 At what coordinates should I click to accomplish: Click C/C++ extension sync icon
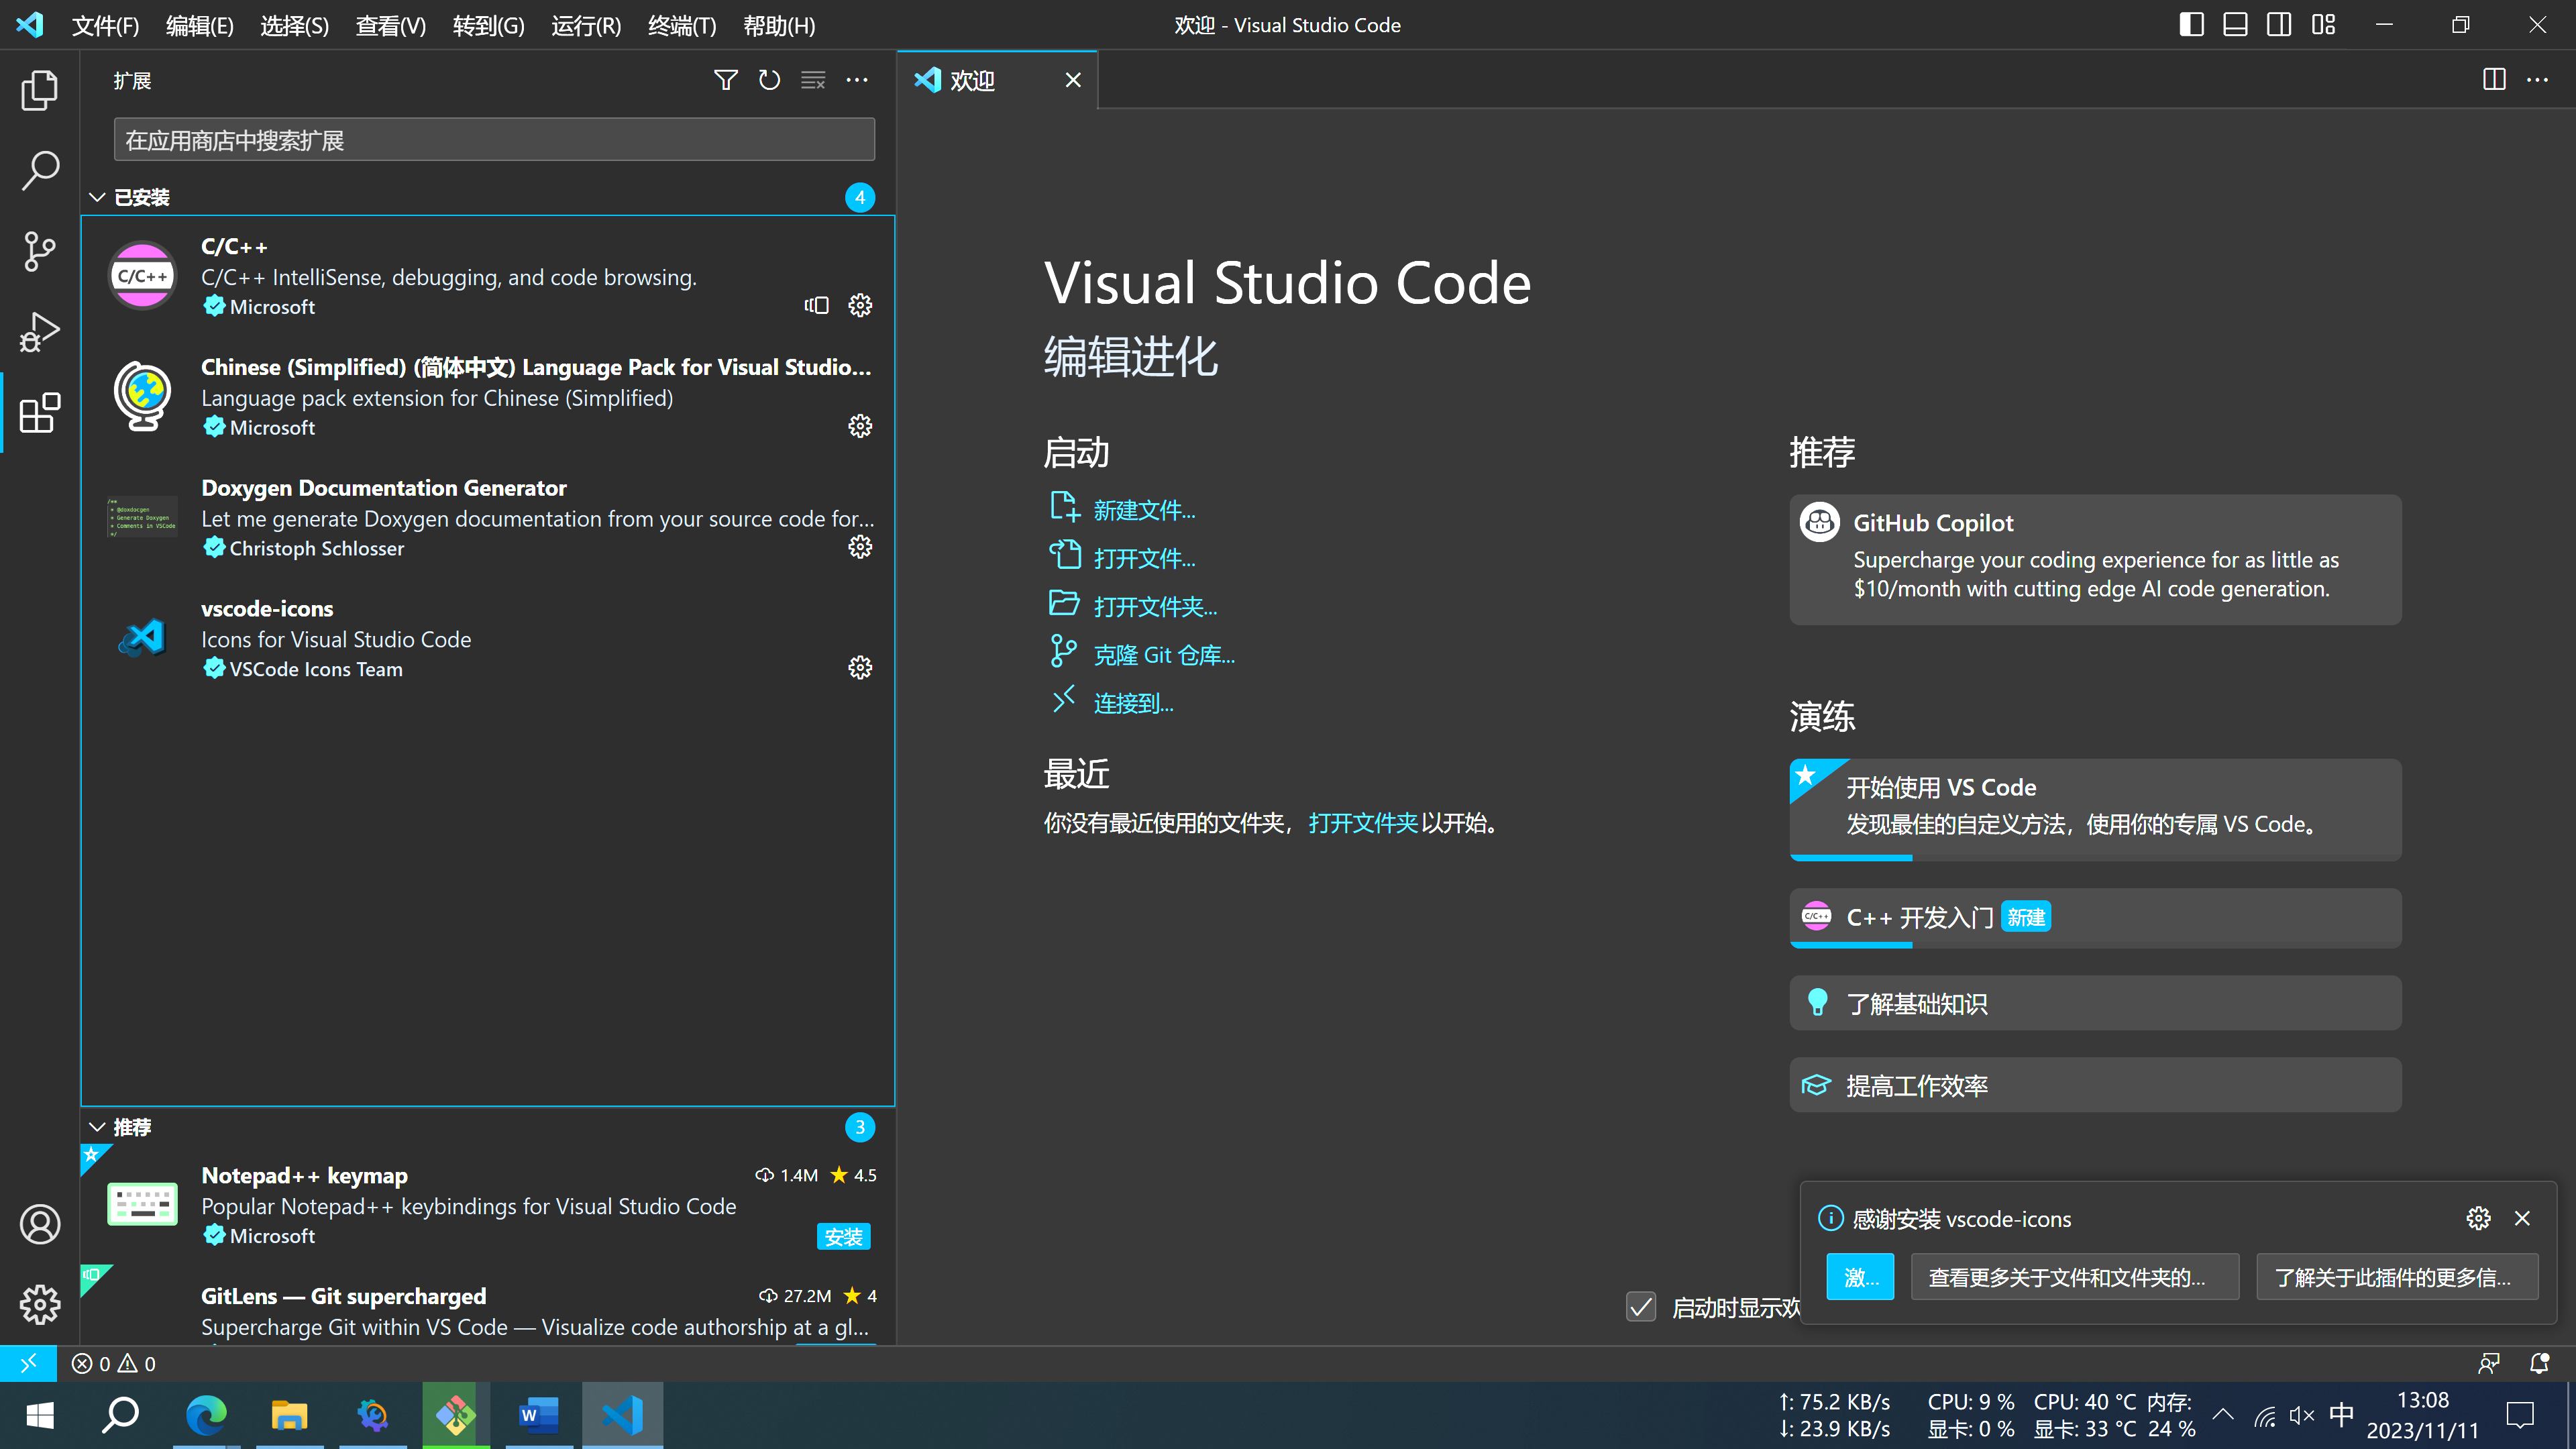click(817, 305)
